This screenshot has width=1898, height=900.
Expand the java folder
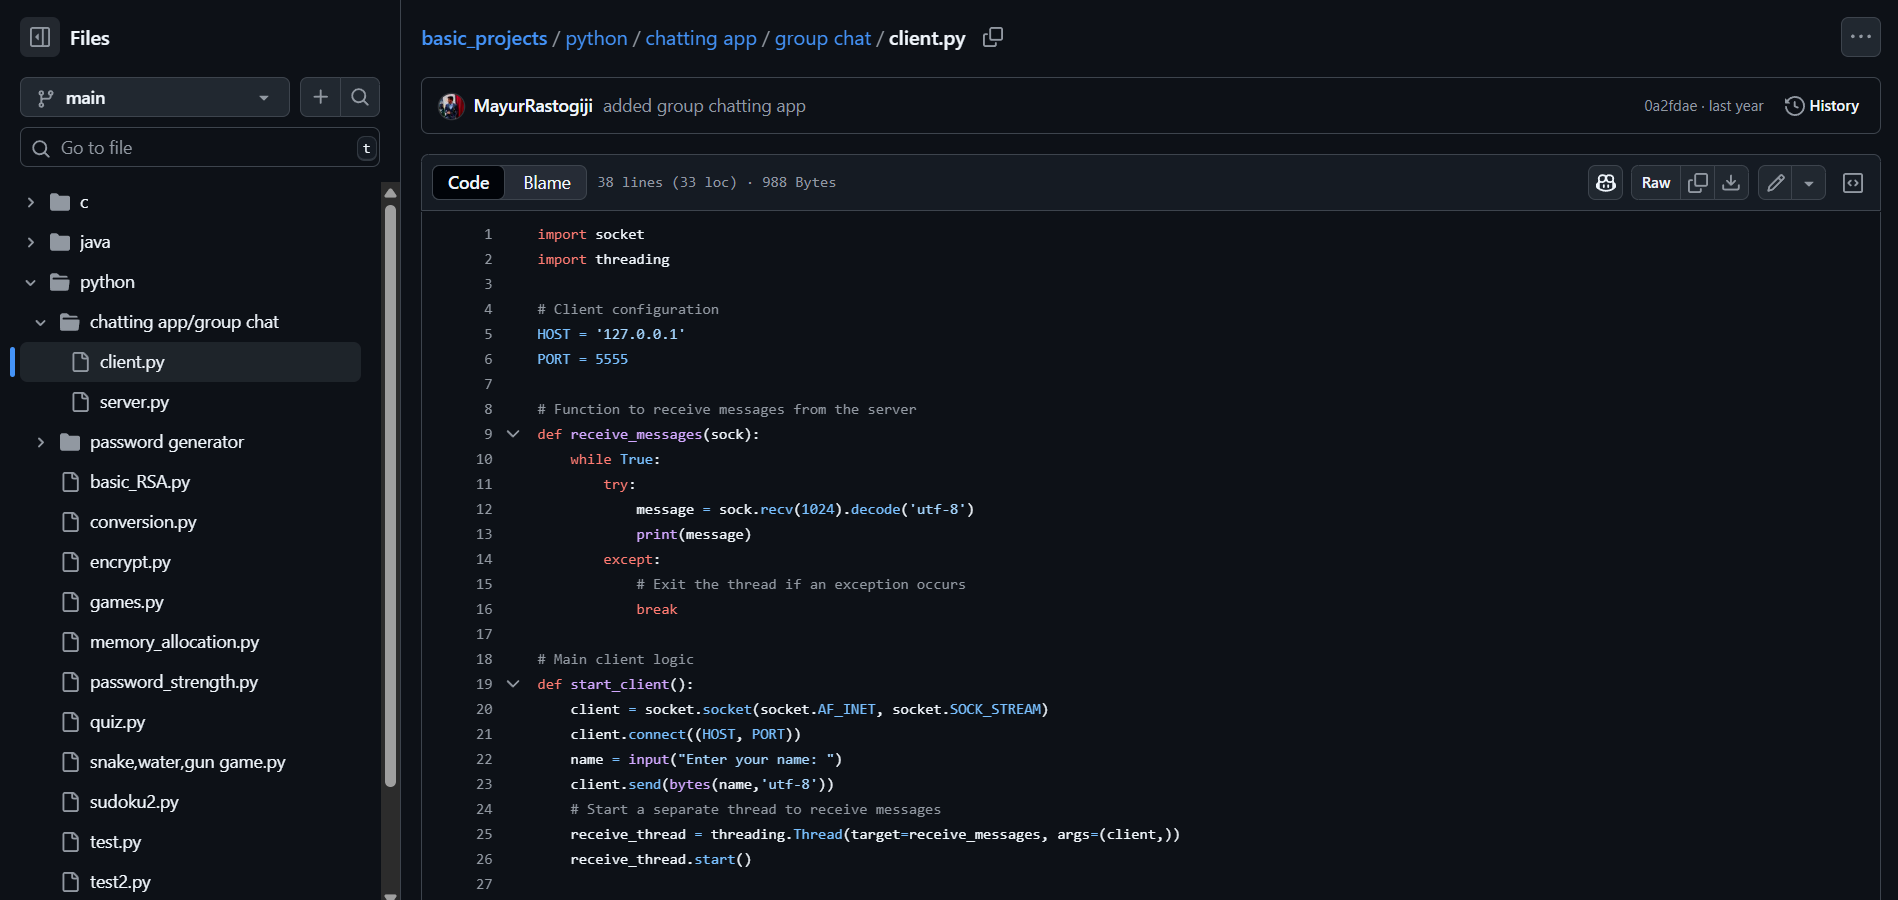pyautogui.click(x=31, y=242)
